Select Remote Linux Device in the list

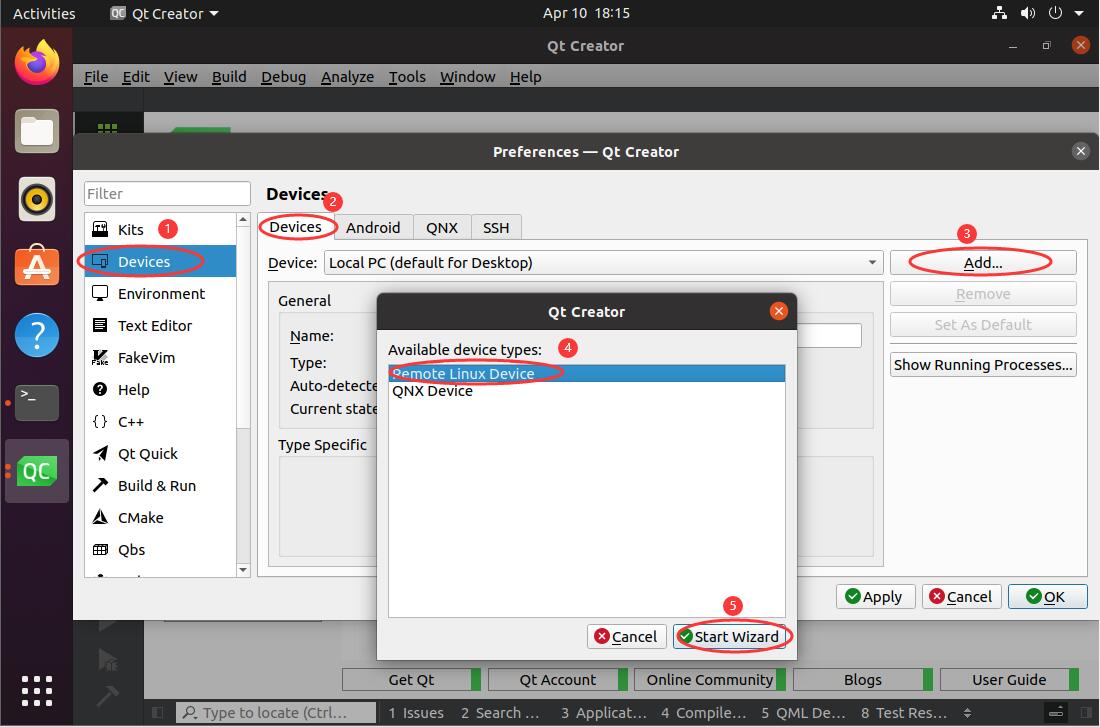(586, 373)
